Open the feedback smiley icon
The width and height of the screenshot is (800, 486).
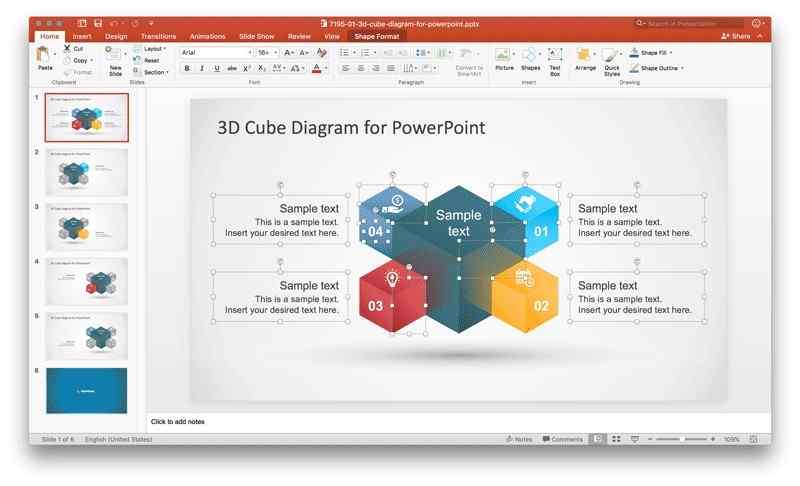[x=757, y=23]
